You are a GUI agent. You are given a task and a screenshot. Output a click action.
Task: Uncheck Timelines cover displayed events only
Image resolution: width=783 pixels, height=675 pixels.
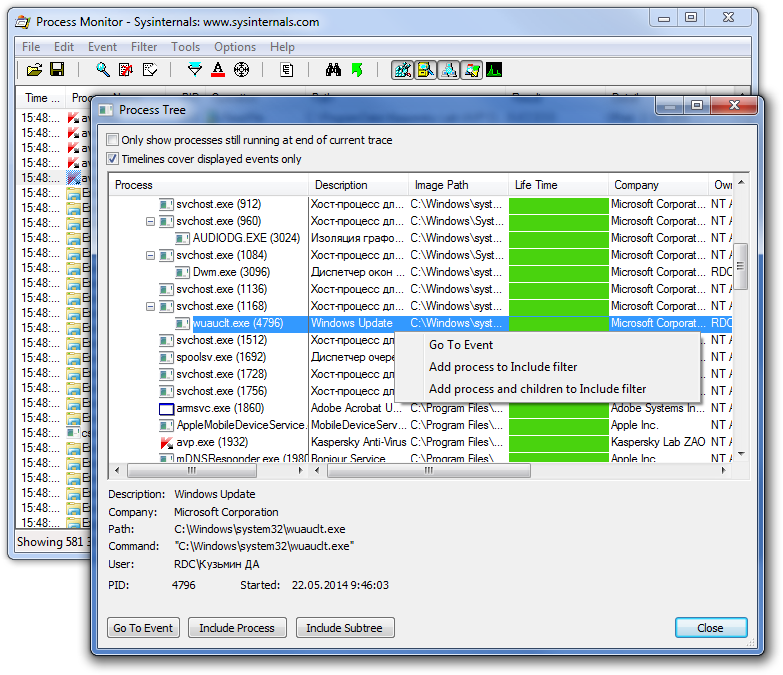point(113,159)
